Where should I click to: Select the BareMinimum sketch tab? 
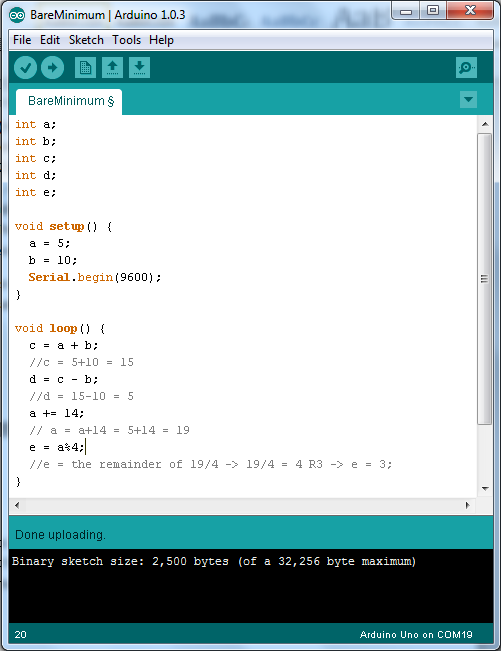click(69, 101)
